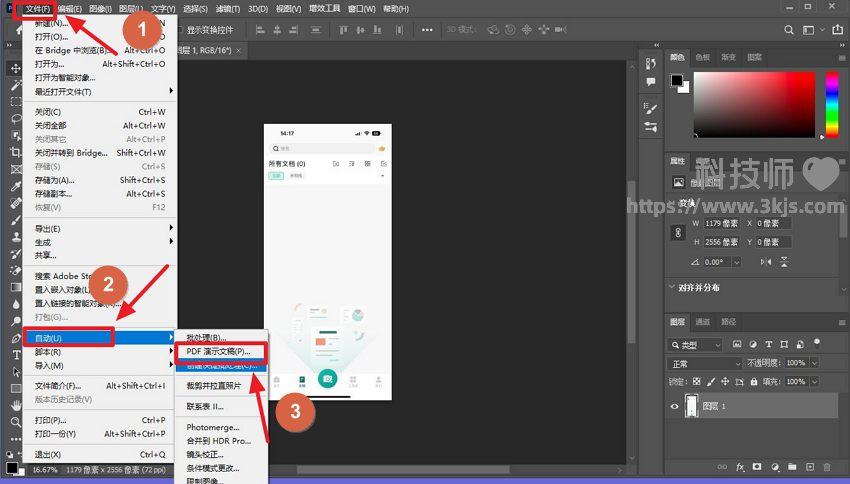Viewport: 850px width, 484px height.
Task: Toggle lock all padlock icon
Action: click(x=754, y=382)
